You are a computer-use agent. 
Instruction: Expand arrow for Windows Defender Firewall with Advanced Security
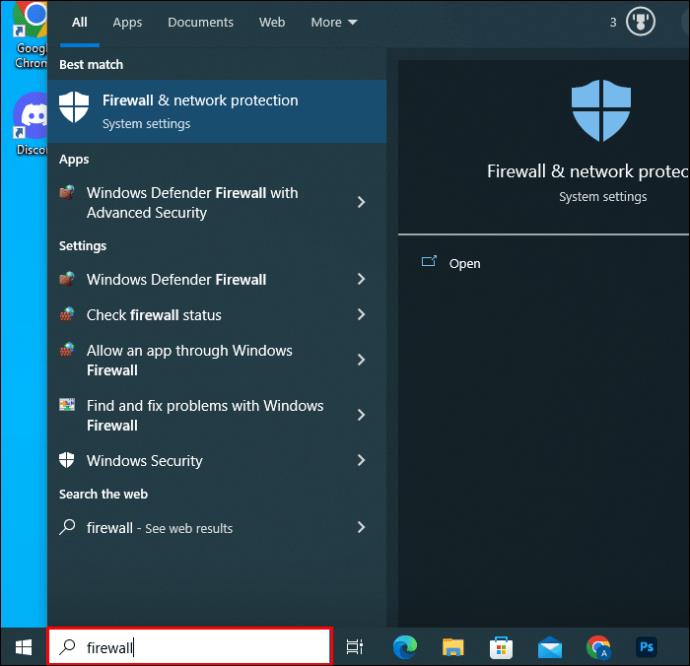pos(361,202)
